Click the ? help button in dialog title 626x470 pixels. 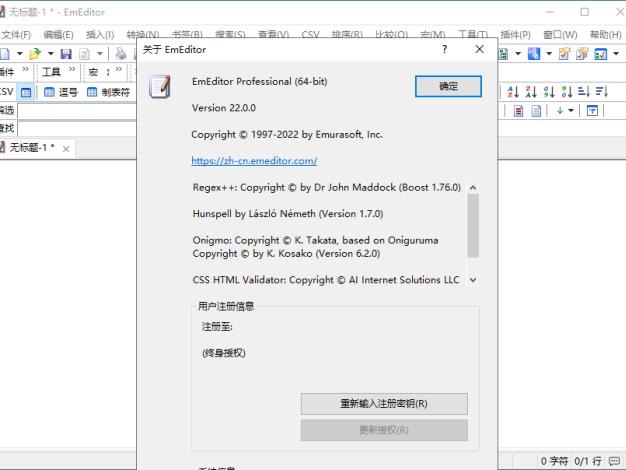pyautogui.click(x=445, y=49)
